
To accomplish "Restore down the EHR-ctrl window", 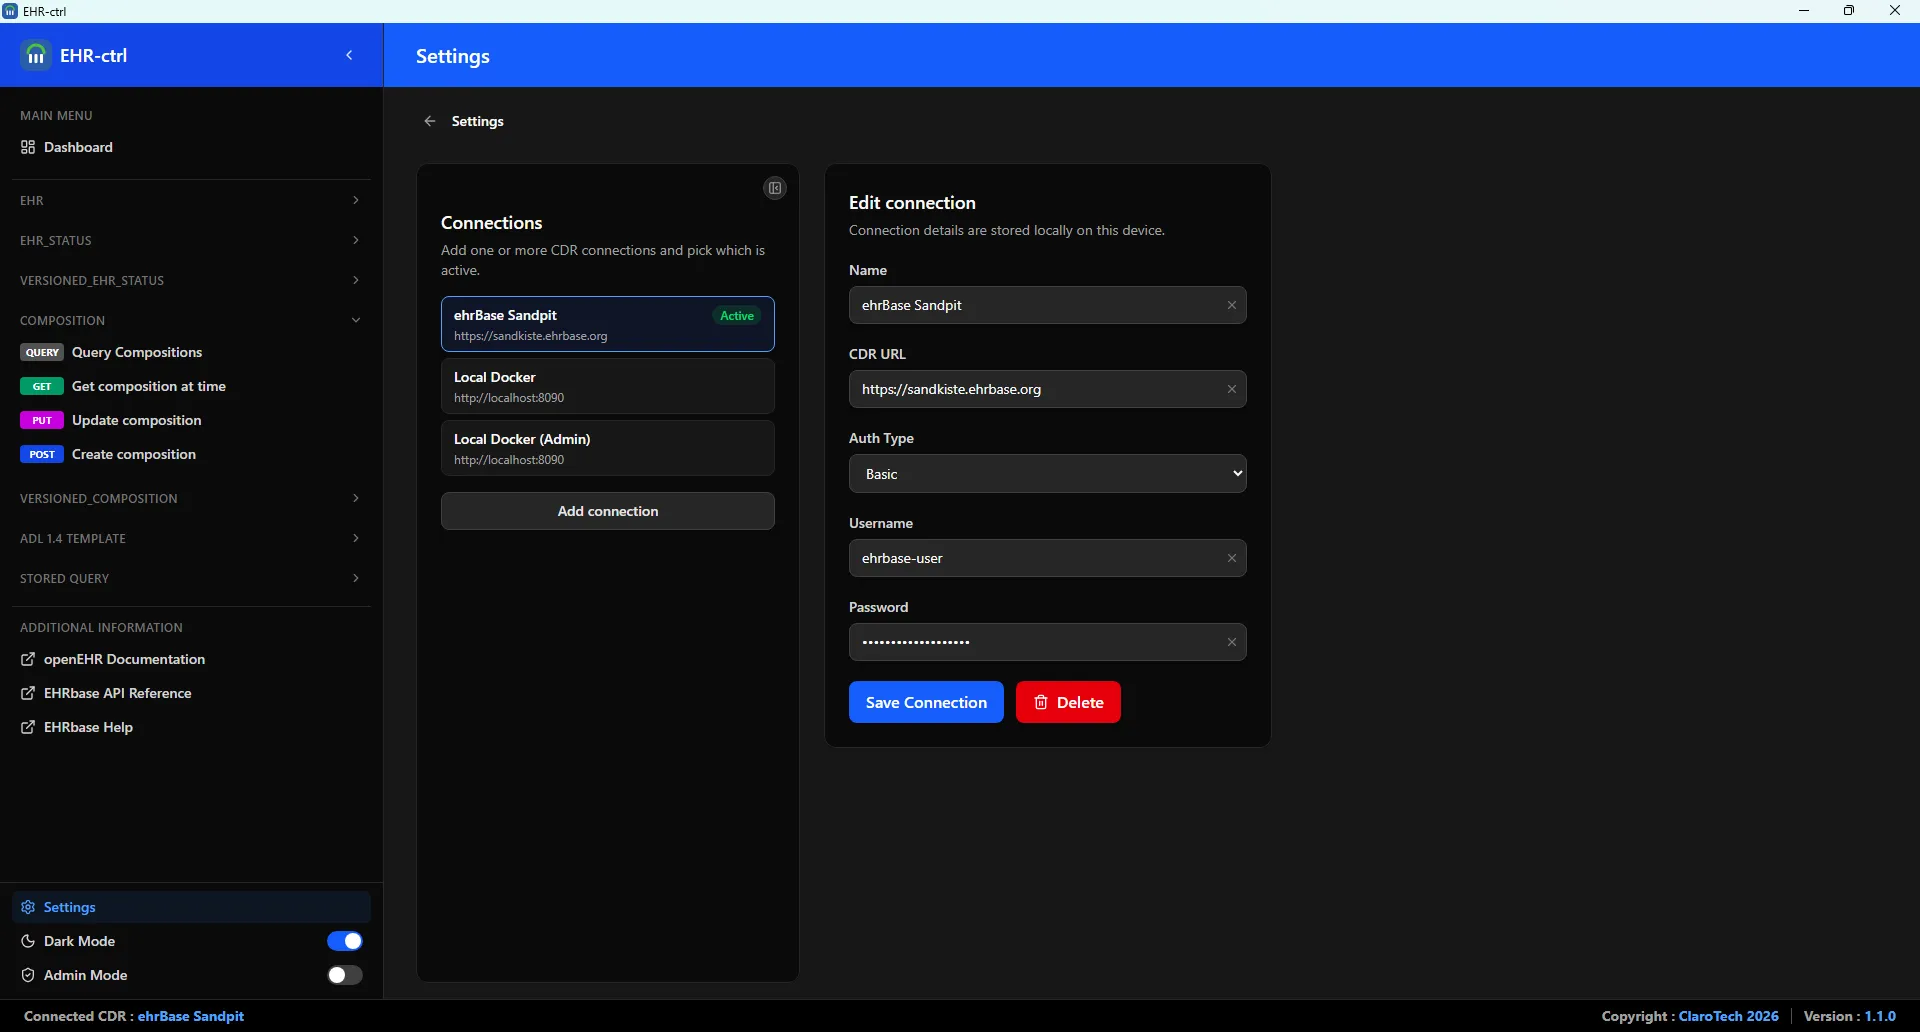I will 1849,11.
